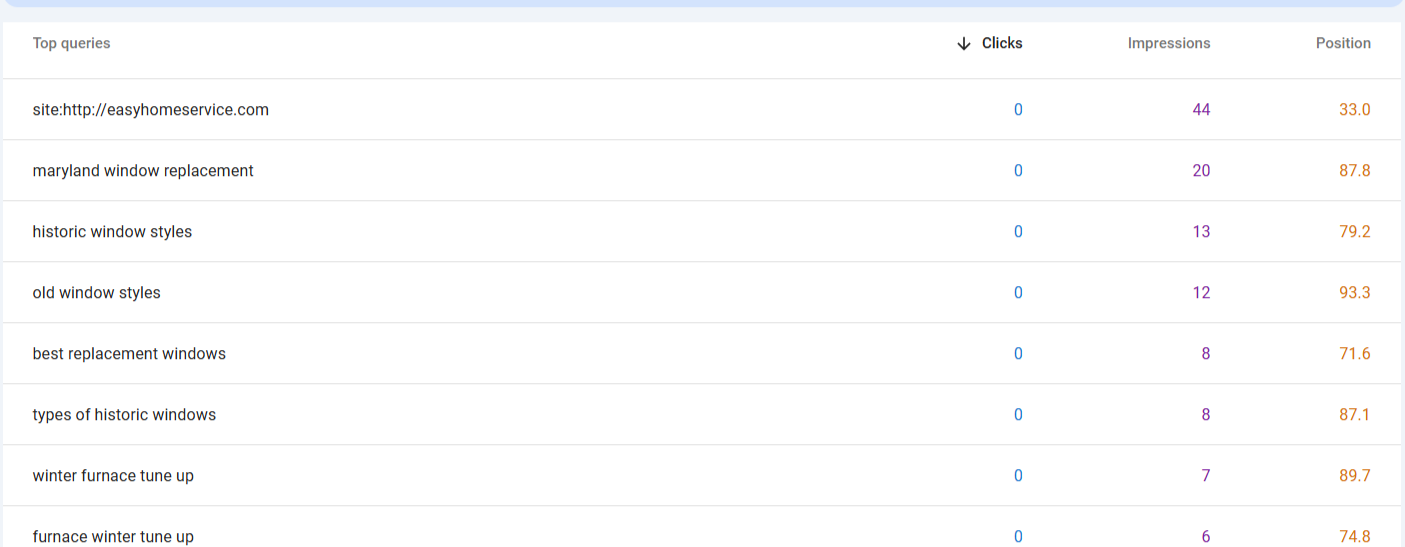The image size is (1405, 547).
Task: Select types of historic windows query
Action: point(124,415)
